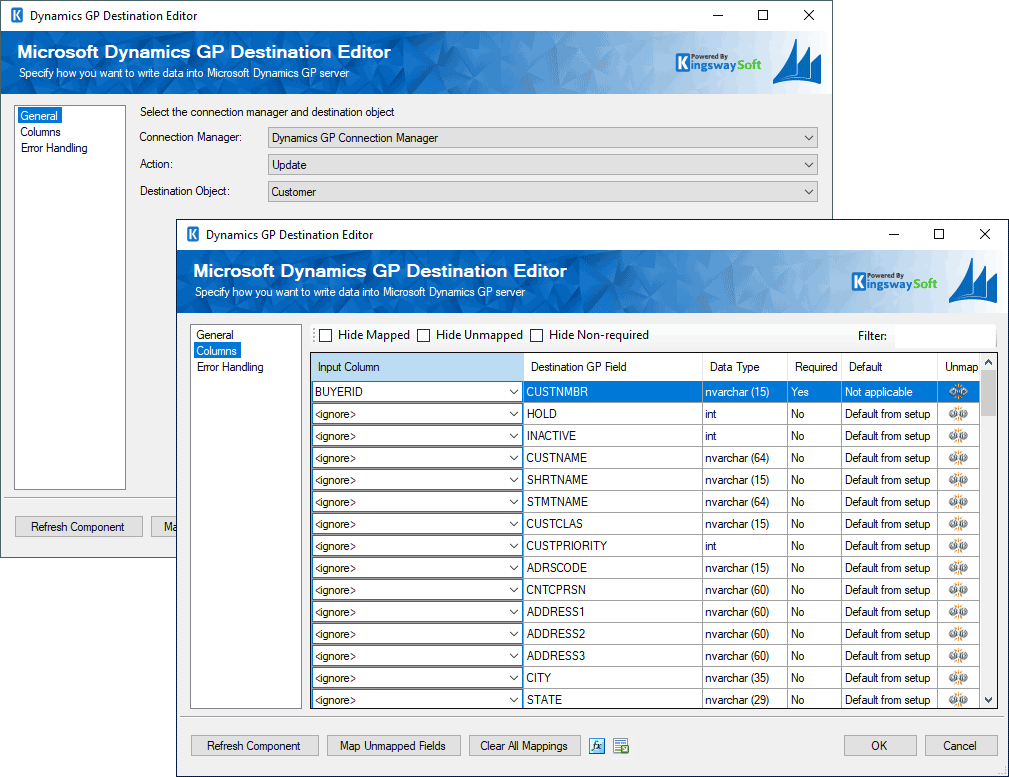Click the unmap icon for CUSTCLAS row

click(958, 524)
